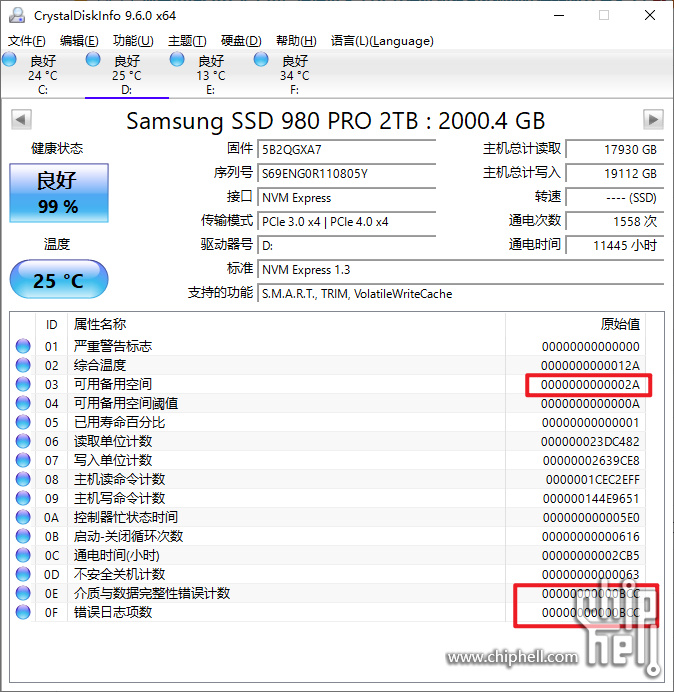Click the ID column header
Viewport: 674px width, 692px height.
(x=51, y=324)
